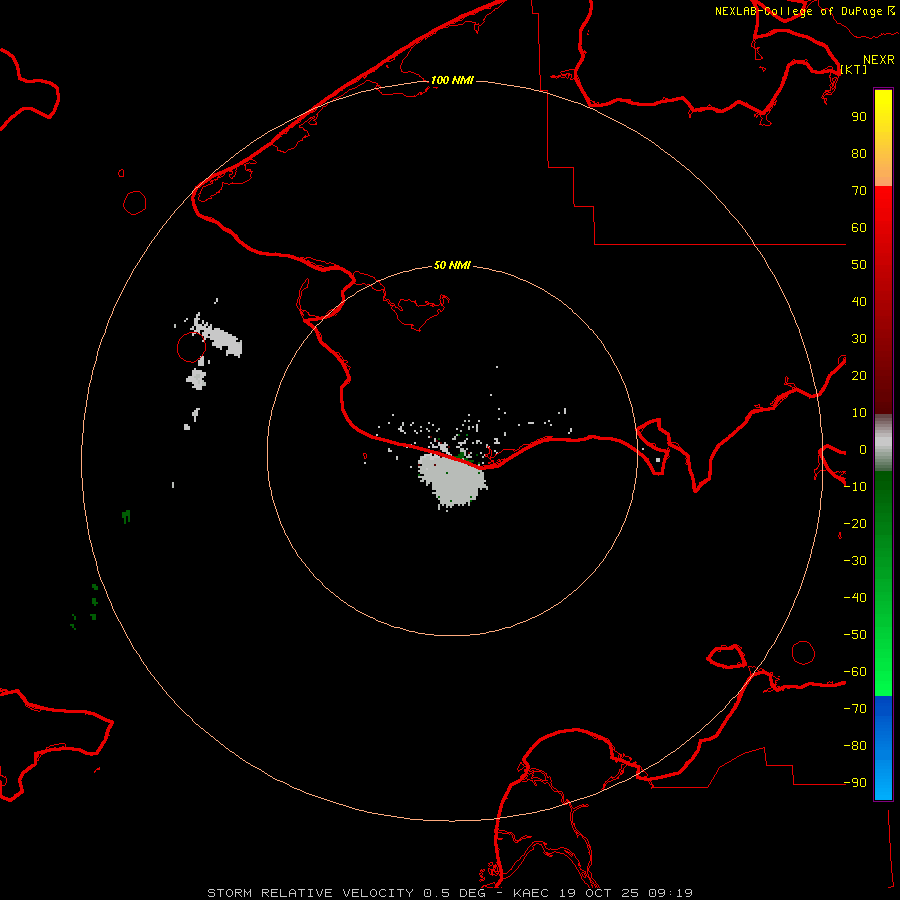Click the positive 40 knot scale label
Viewport: 900px width, 900px height.
(x=859, y=302)
